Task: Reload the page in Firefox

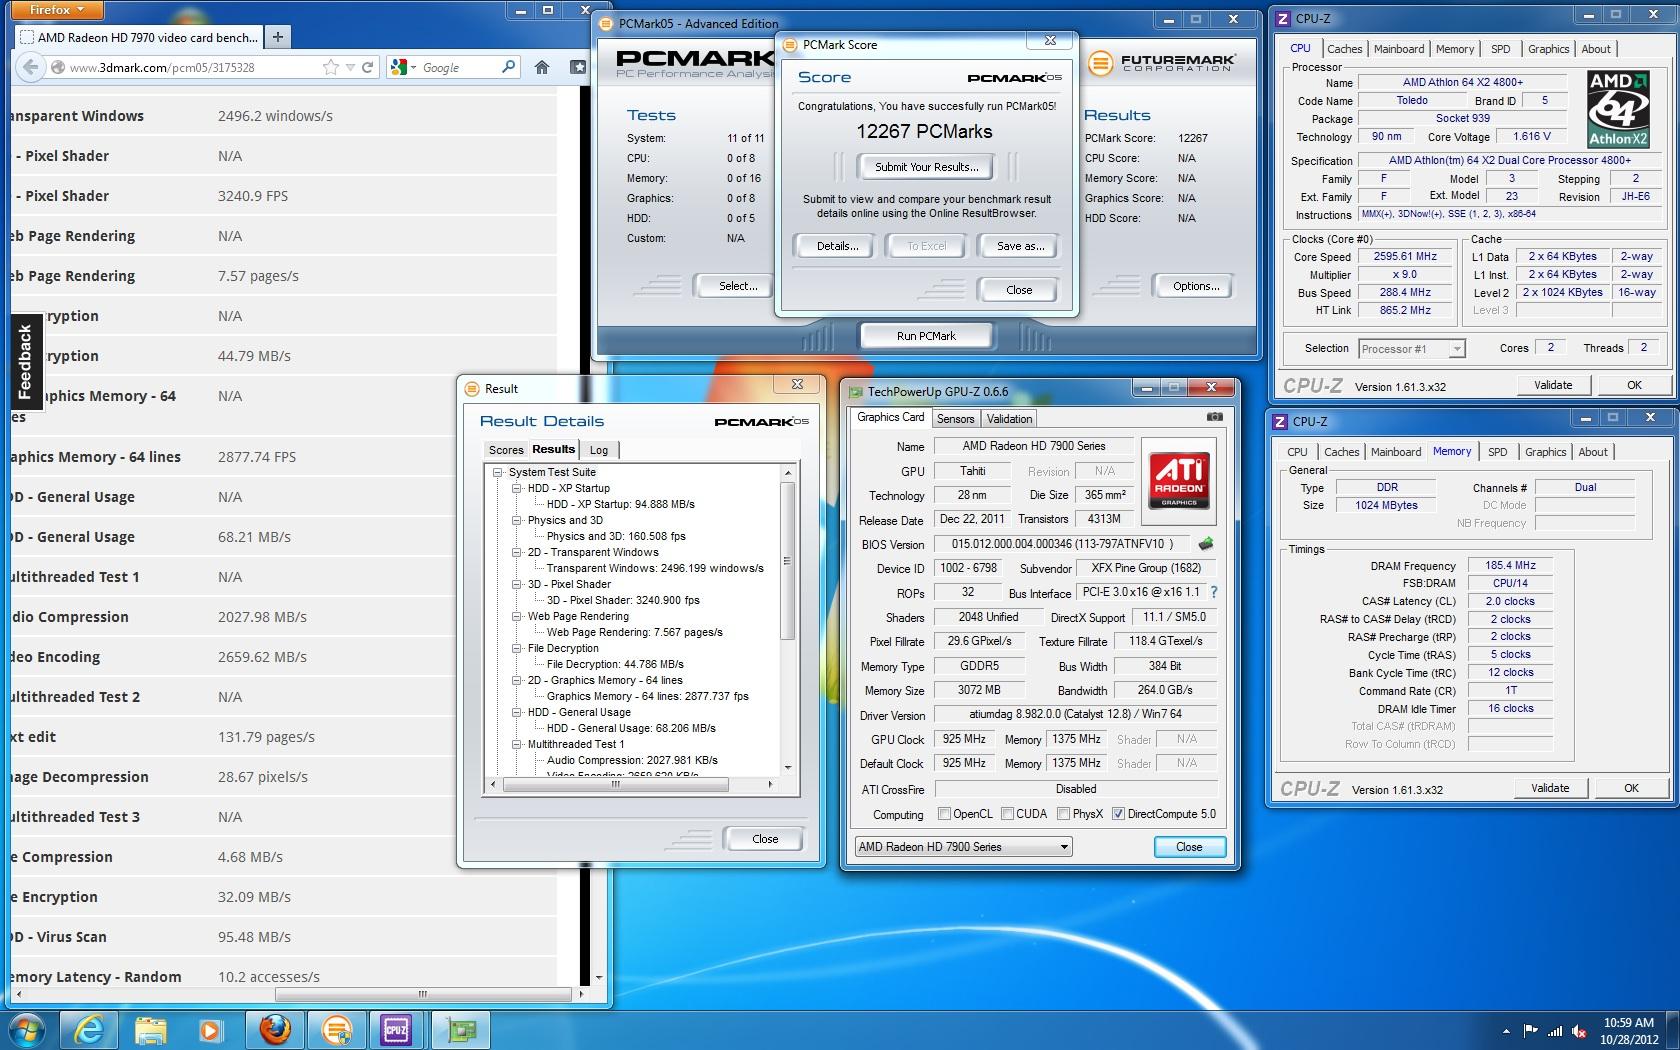Action: tap(367, 67)
